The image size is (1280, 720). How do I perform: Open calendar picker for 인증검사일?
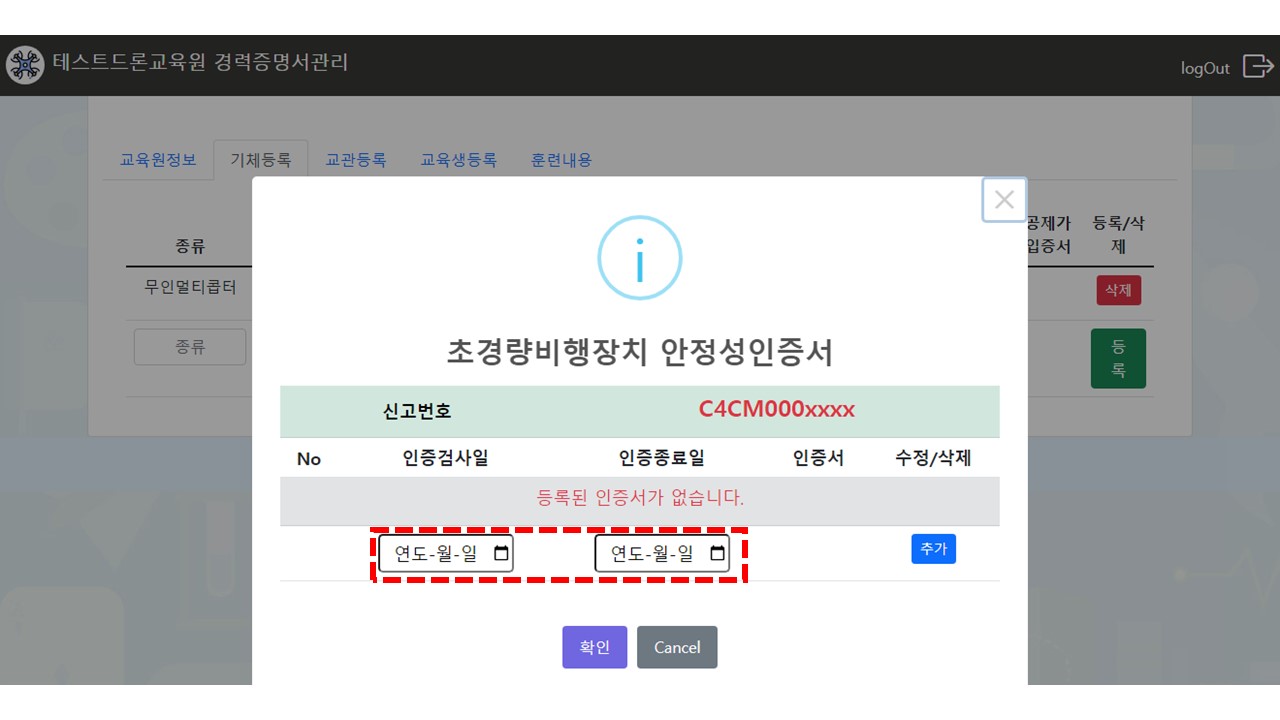(x=501, y=553)
